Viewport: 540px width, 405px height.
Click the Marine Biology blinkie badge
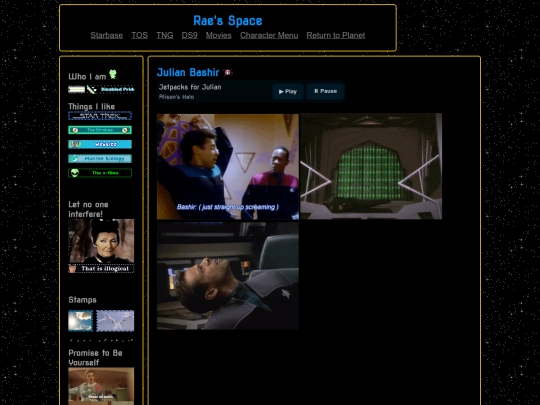coord(100,159)
